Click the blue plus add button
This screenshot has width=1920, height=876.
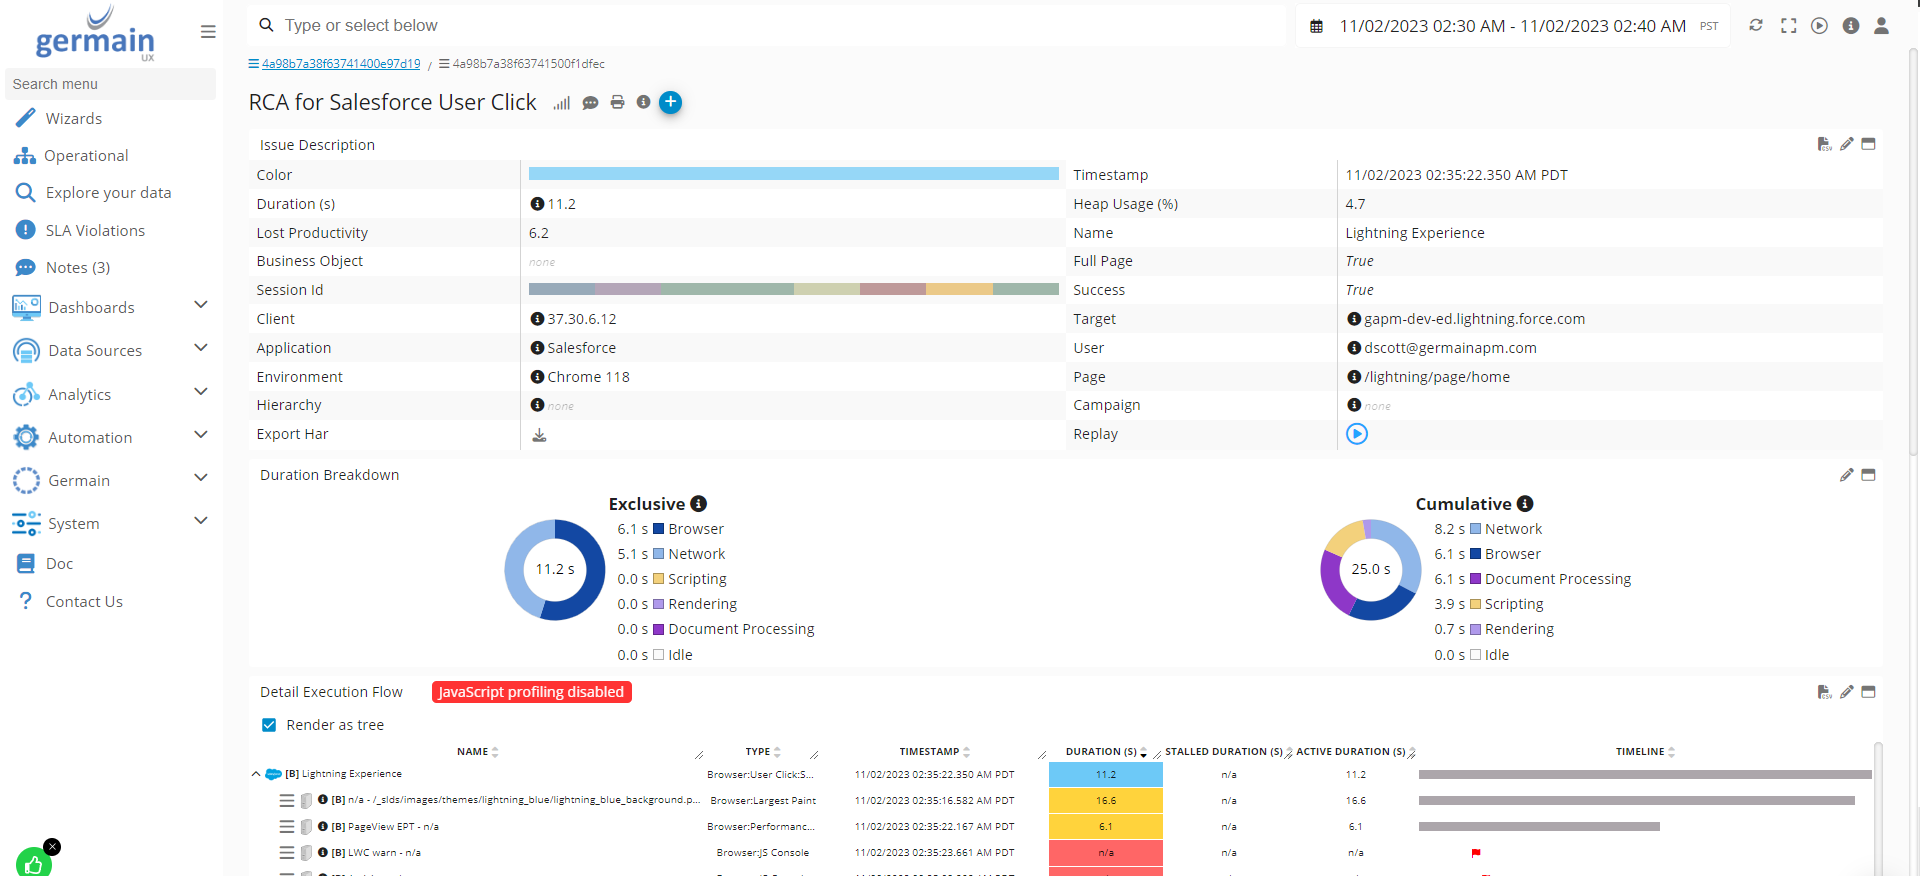pyautogui.click(x=670, y=102)
